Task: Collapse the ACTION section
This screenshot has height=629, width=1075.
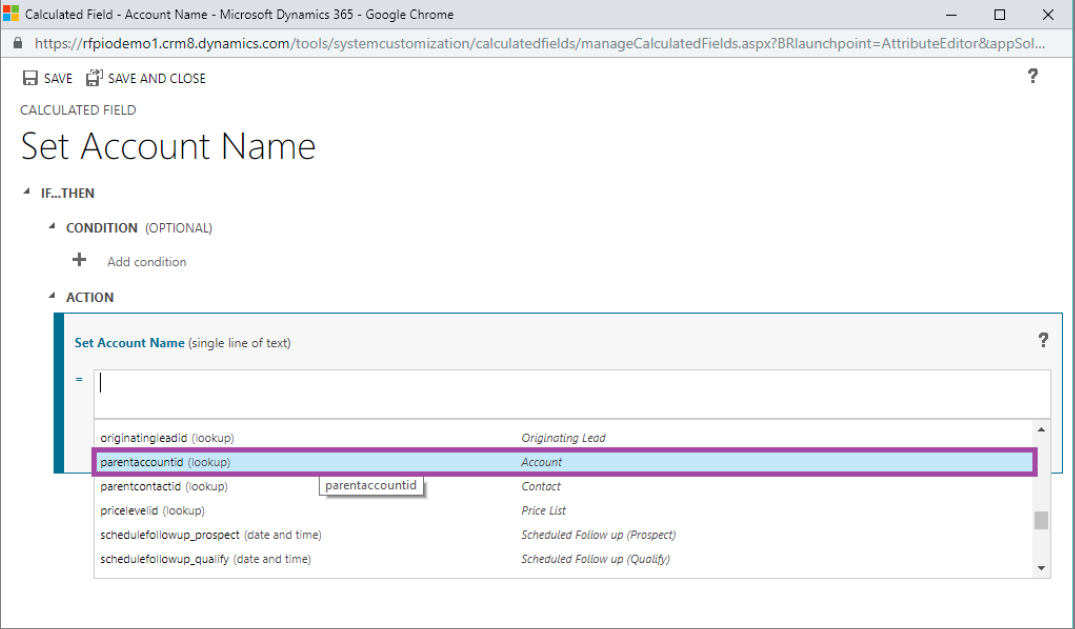Action: (x=51, y=296)
